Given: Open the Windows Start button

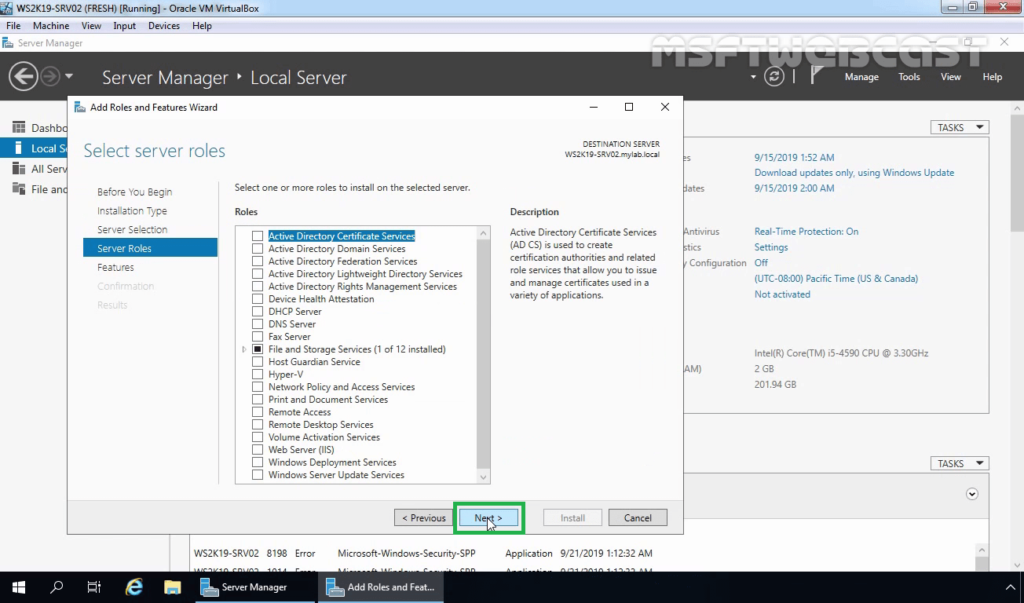Looking at the screenshot, I should pos(18,587).
